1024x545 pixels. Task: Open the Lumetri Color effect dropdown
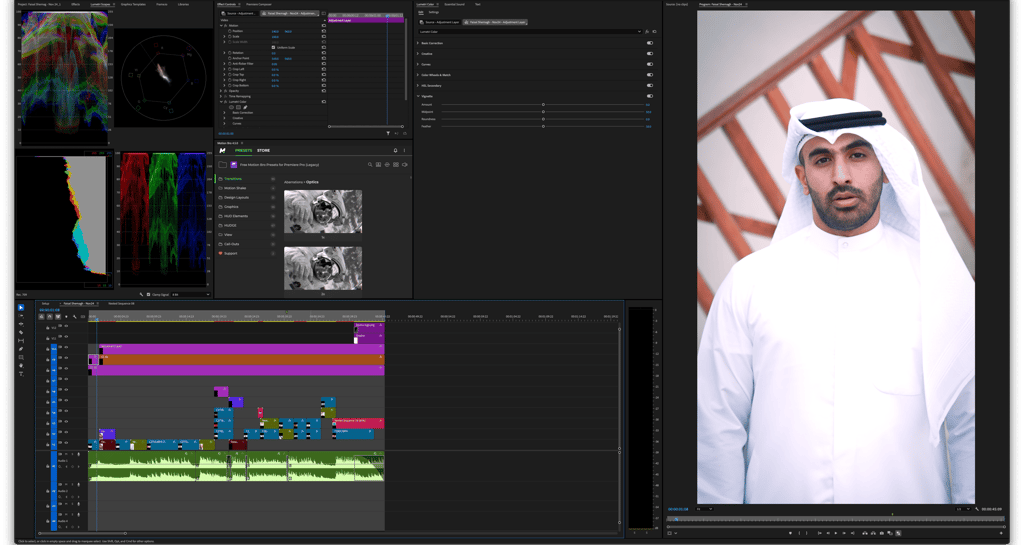(x=529, y=31)
